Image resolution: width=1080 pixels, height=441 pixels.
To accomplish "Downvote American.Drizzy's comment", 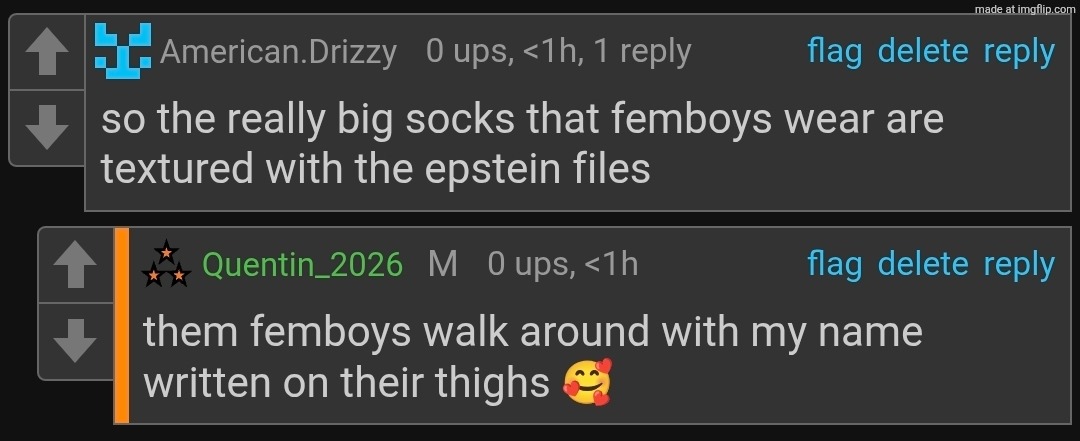I will 47,126.
